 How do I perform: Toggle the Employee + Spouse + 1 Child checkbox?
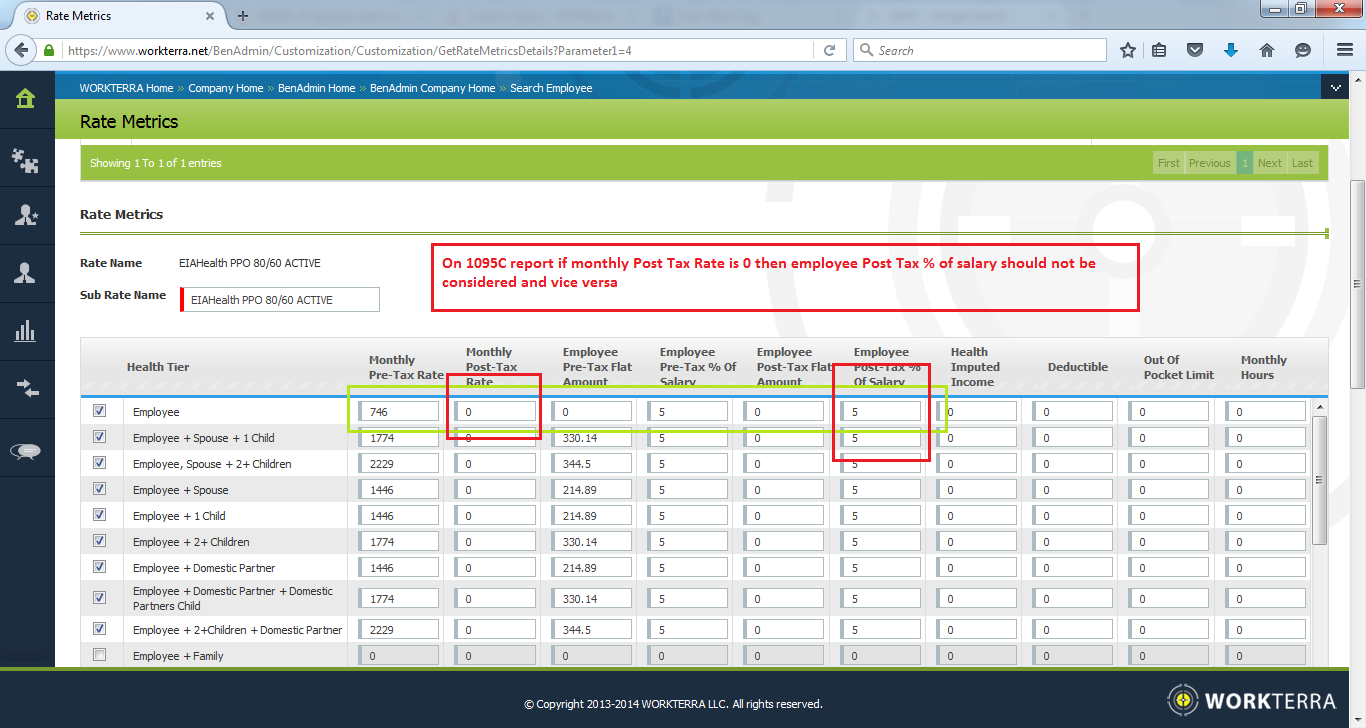tap(99, 437)
